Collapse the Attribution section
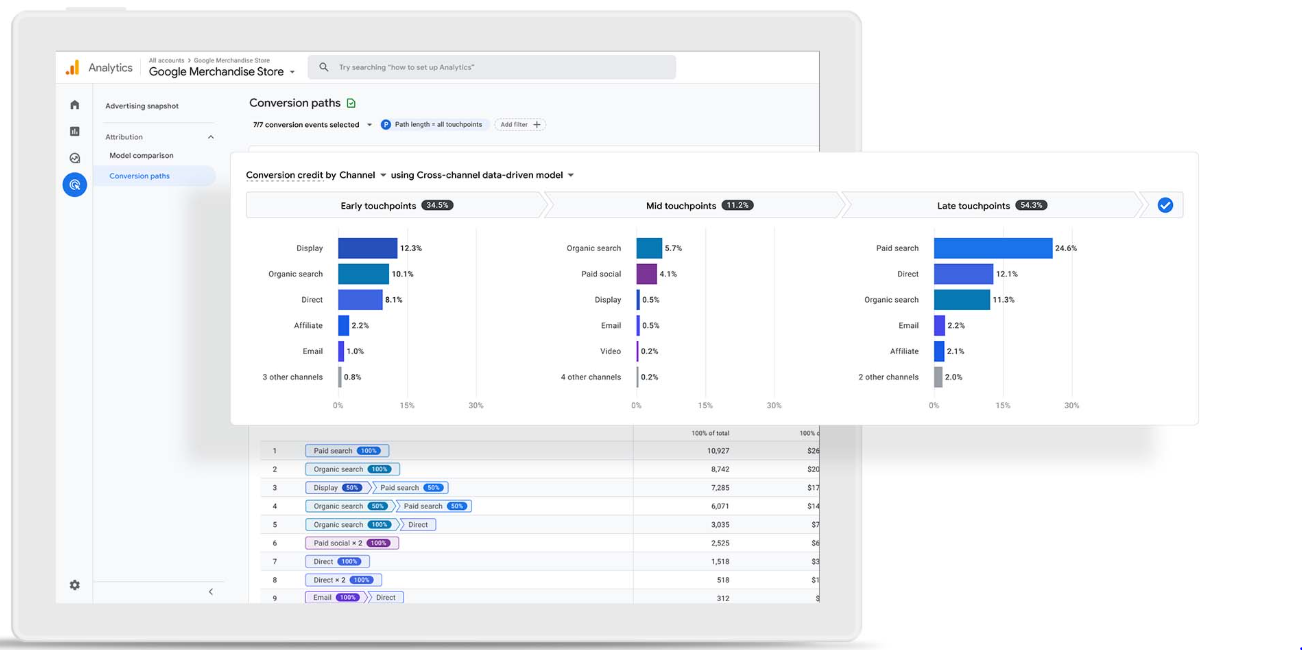This screenshot has height=650, width=1302. click(x=210, y=137)
